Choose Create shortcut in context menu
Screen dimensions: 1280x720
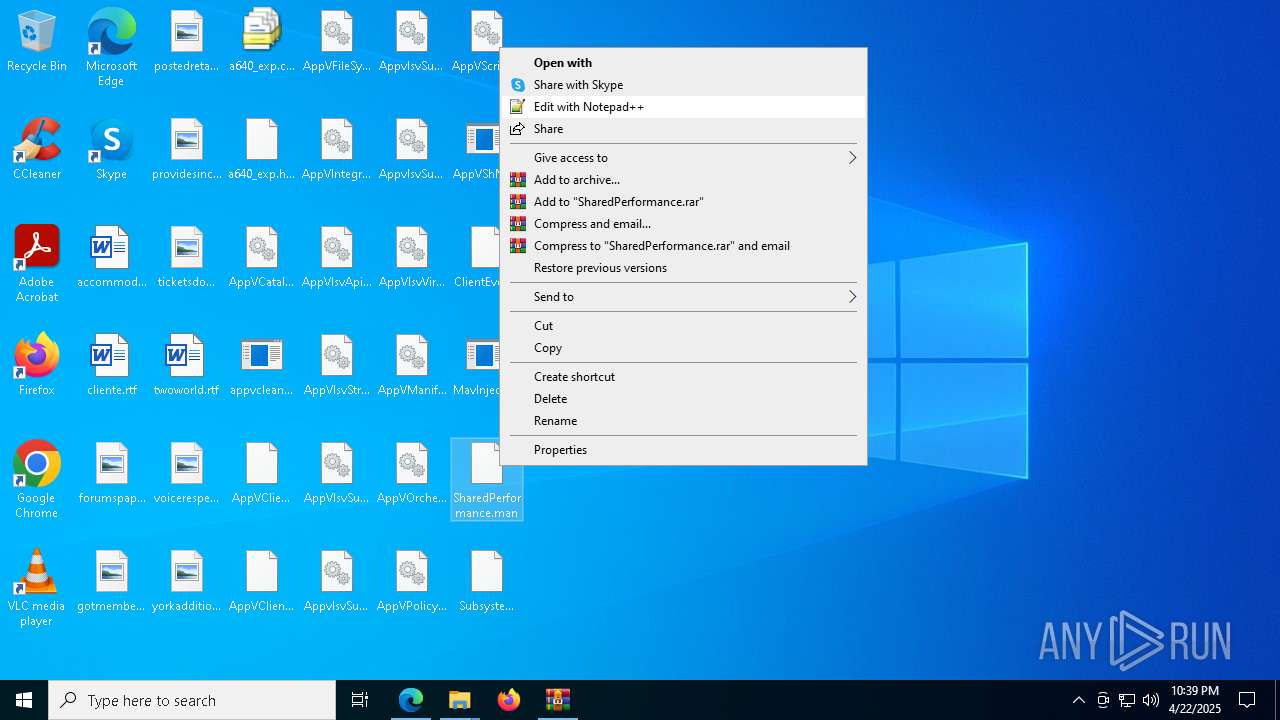(683, 377)
